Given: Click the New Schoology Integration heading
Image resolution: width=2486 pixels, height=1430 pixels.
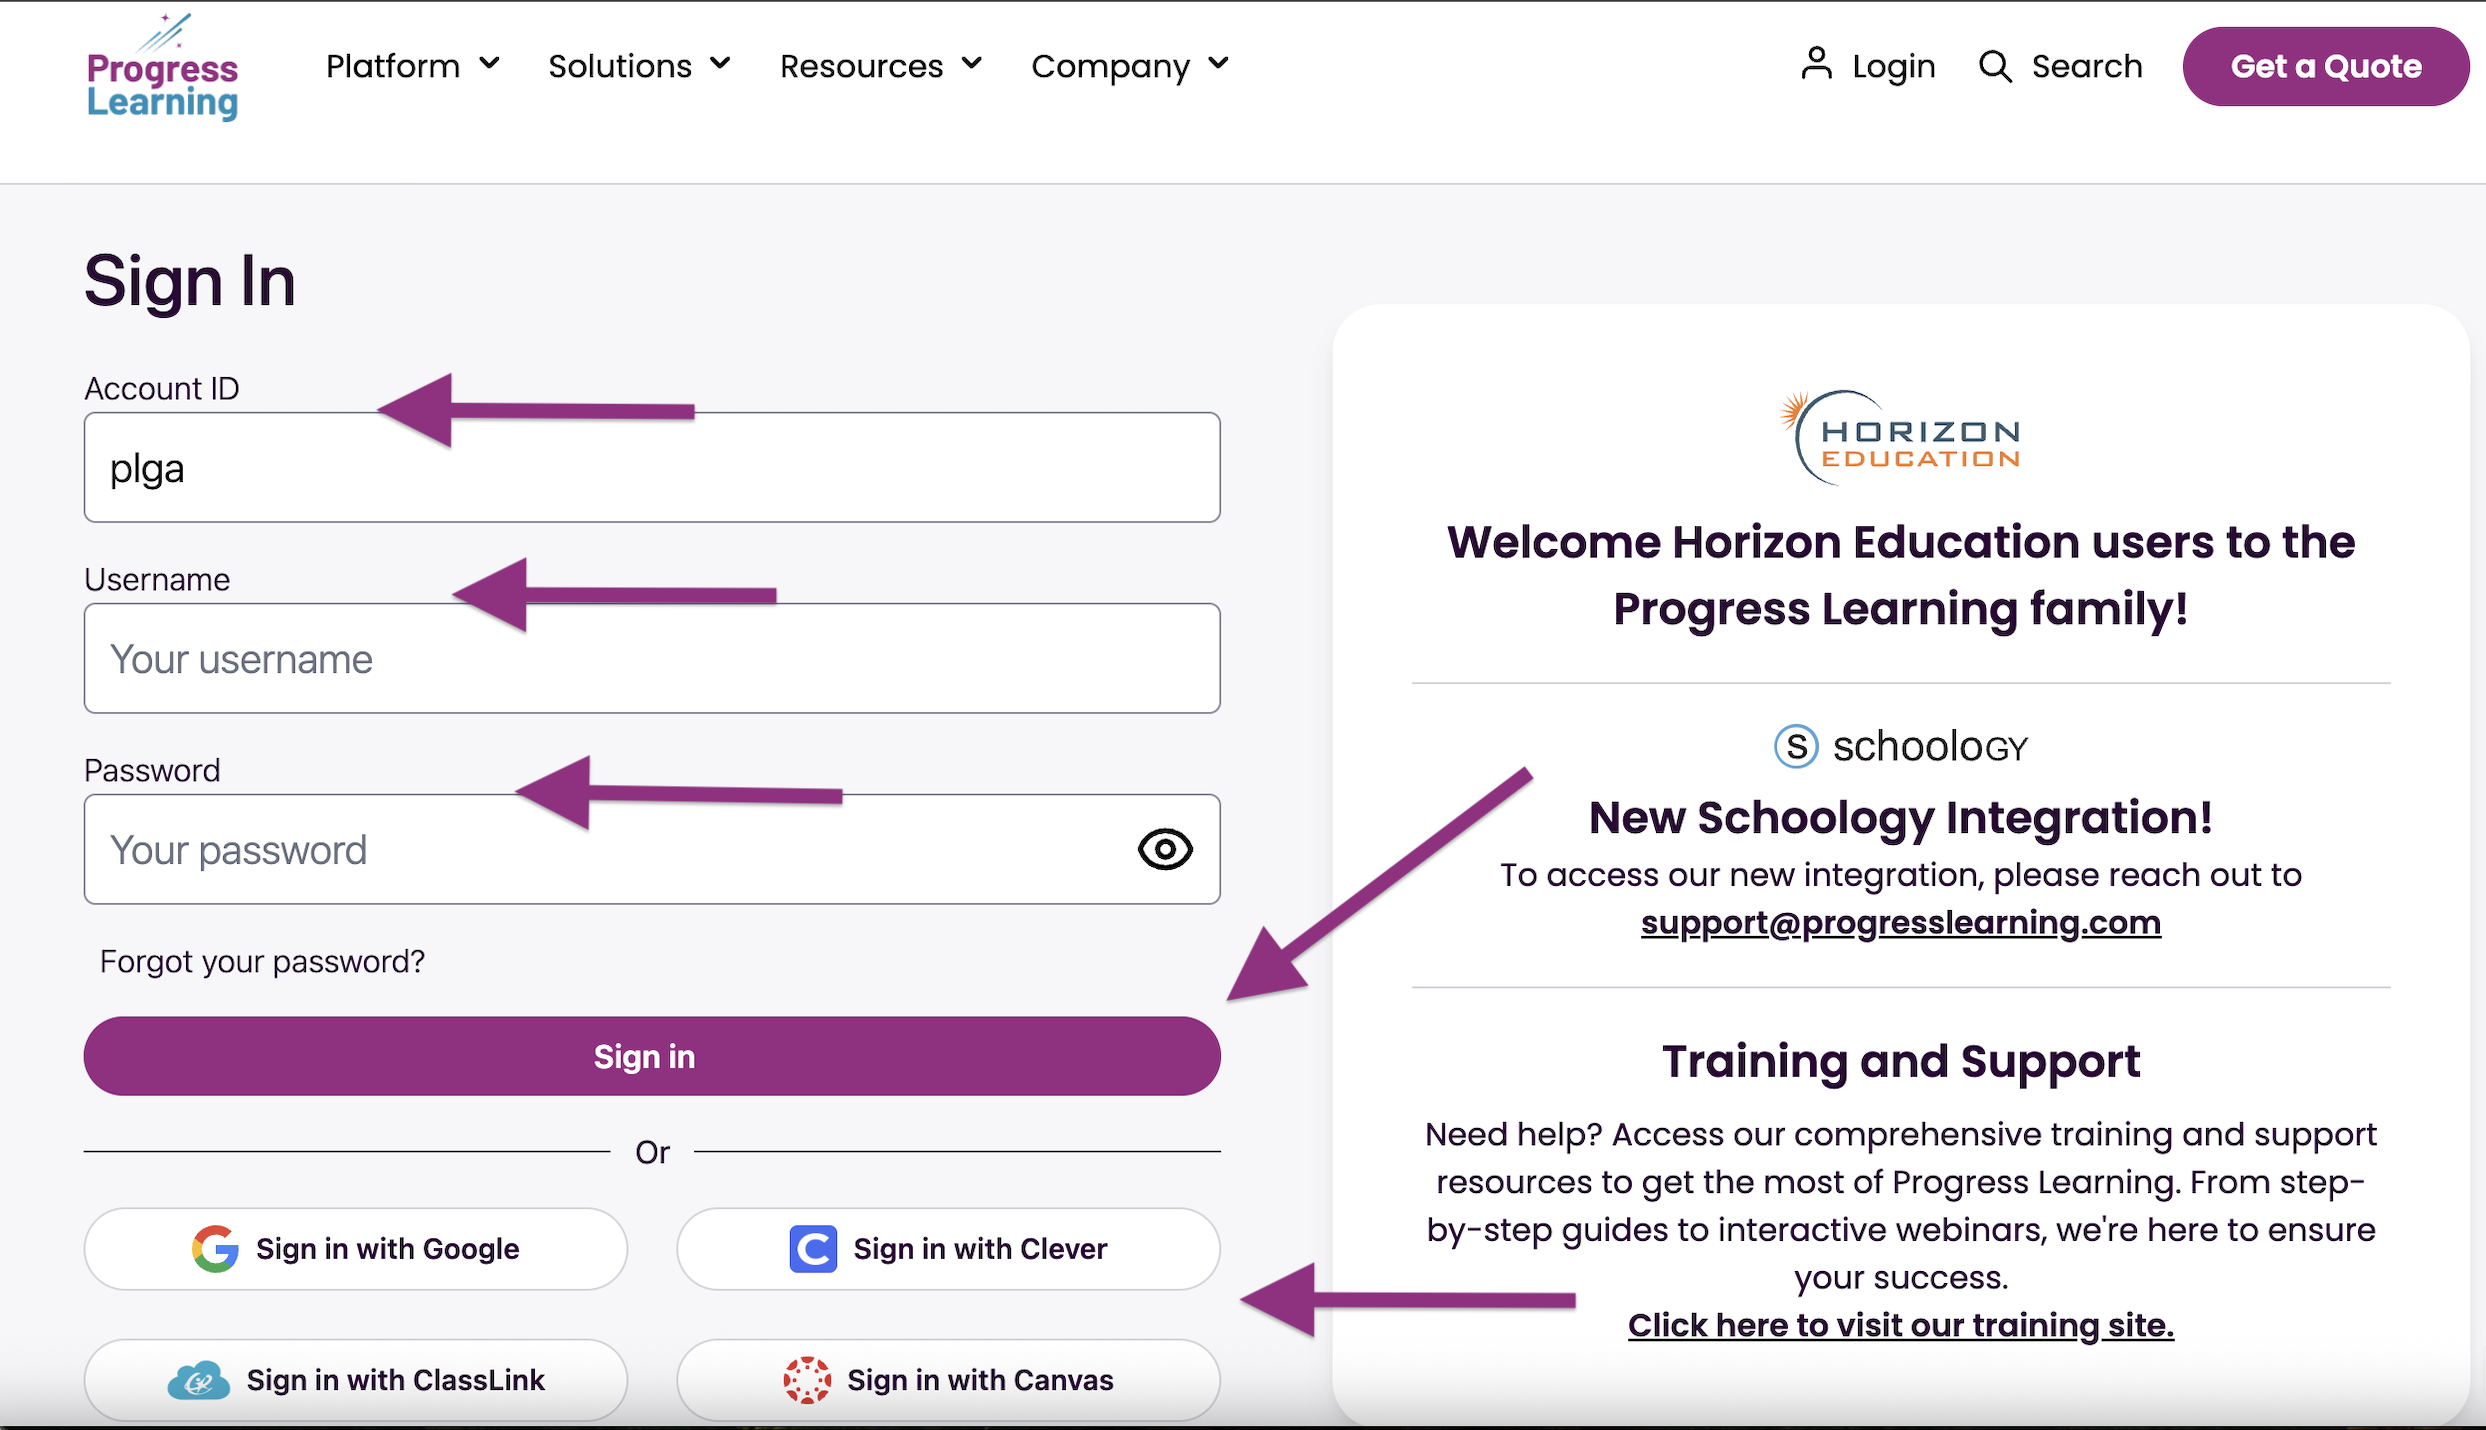Looking at the screenshot, I should (x=1900, y=818).
